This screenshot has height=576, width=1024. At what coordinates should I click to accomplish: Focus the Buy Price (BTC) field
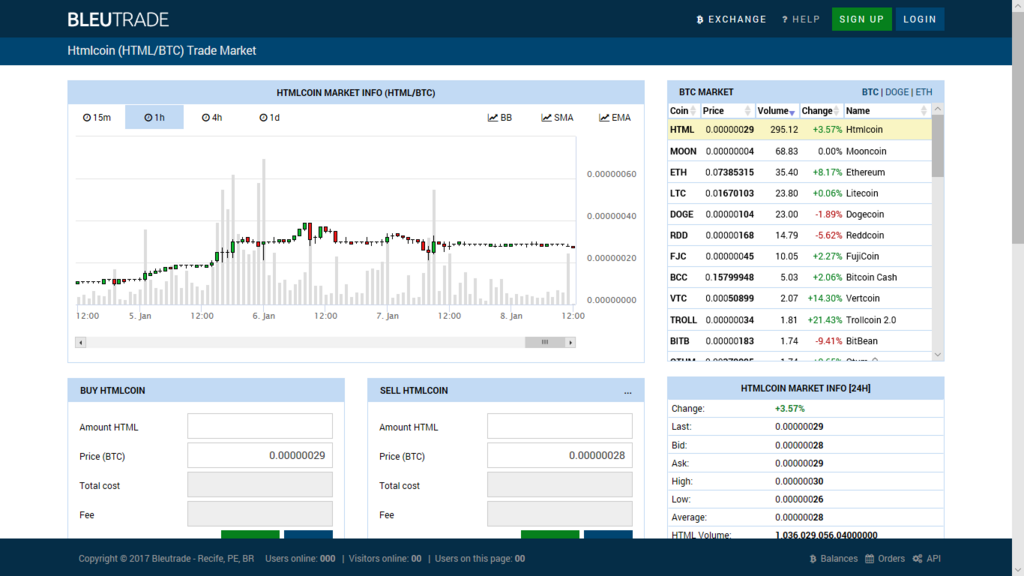tap(260, 455)
